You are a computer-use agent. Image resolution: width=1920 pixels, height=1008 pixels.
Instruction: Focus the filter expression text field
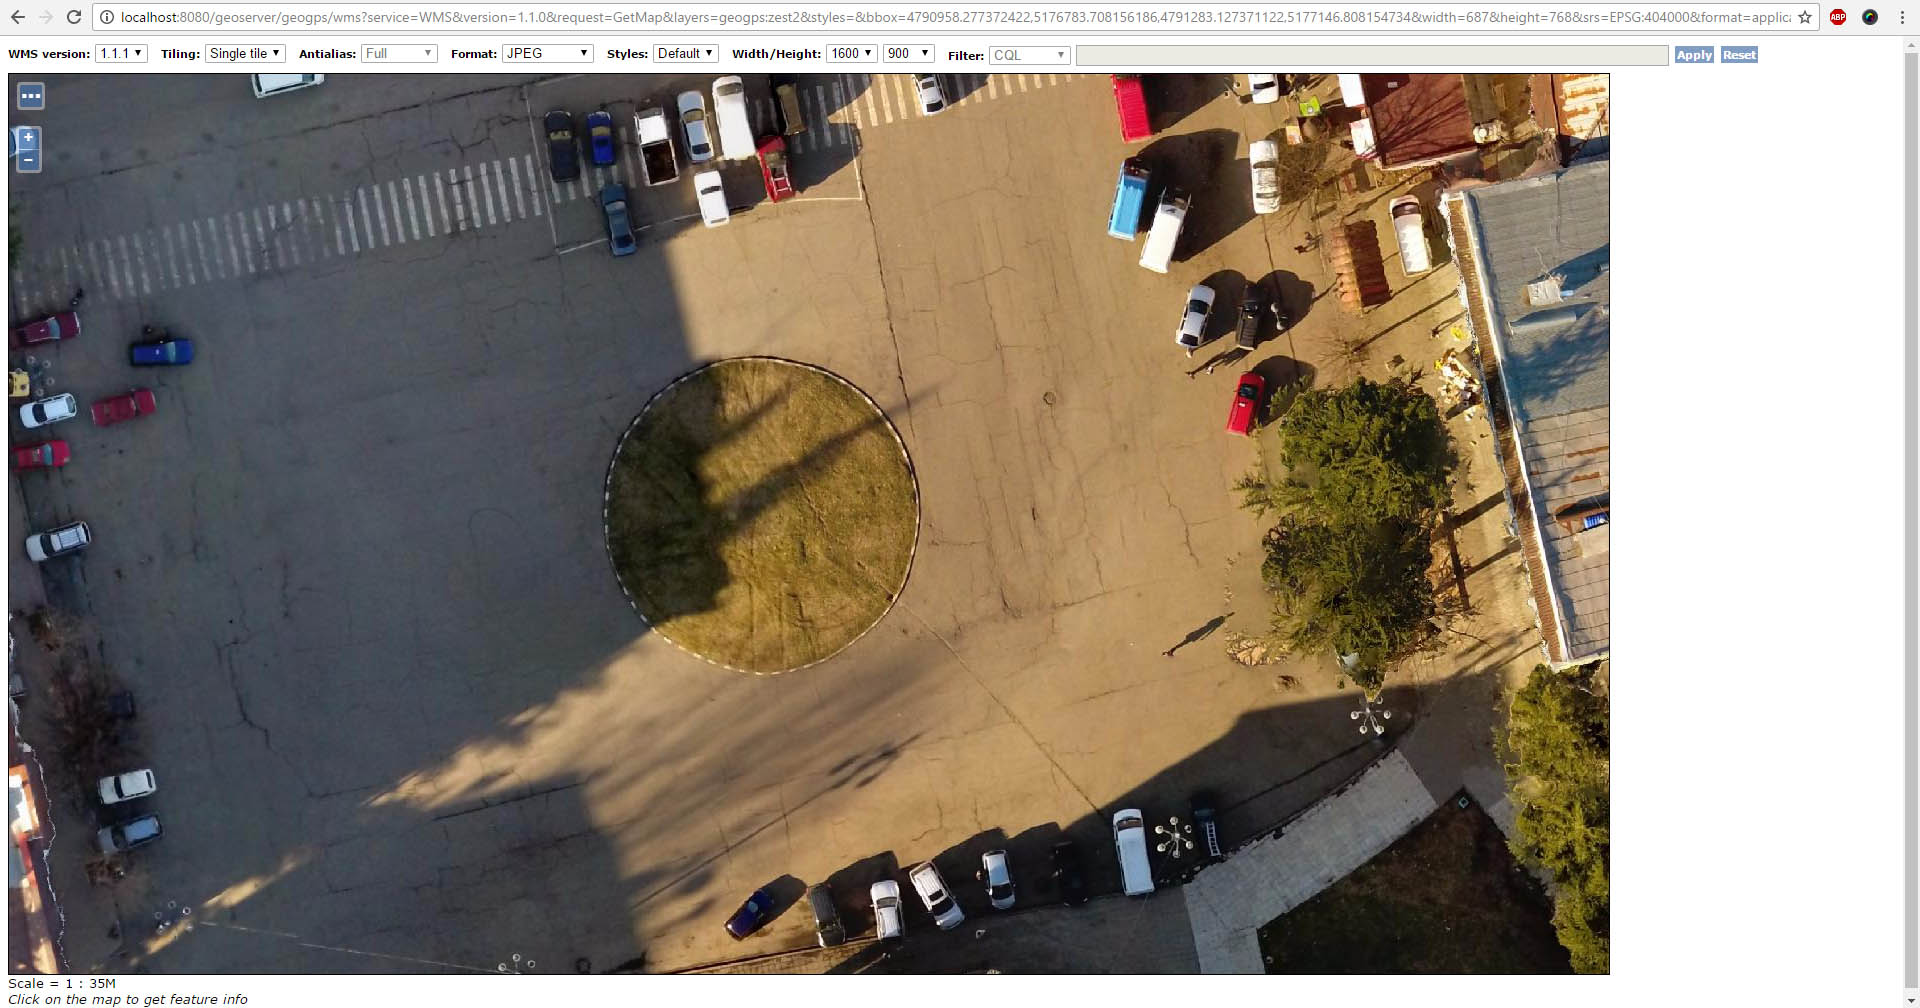pyautogui.click(x=1371, y=55)
